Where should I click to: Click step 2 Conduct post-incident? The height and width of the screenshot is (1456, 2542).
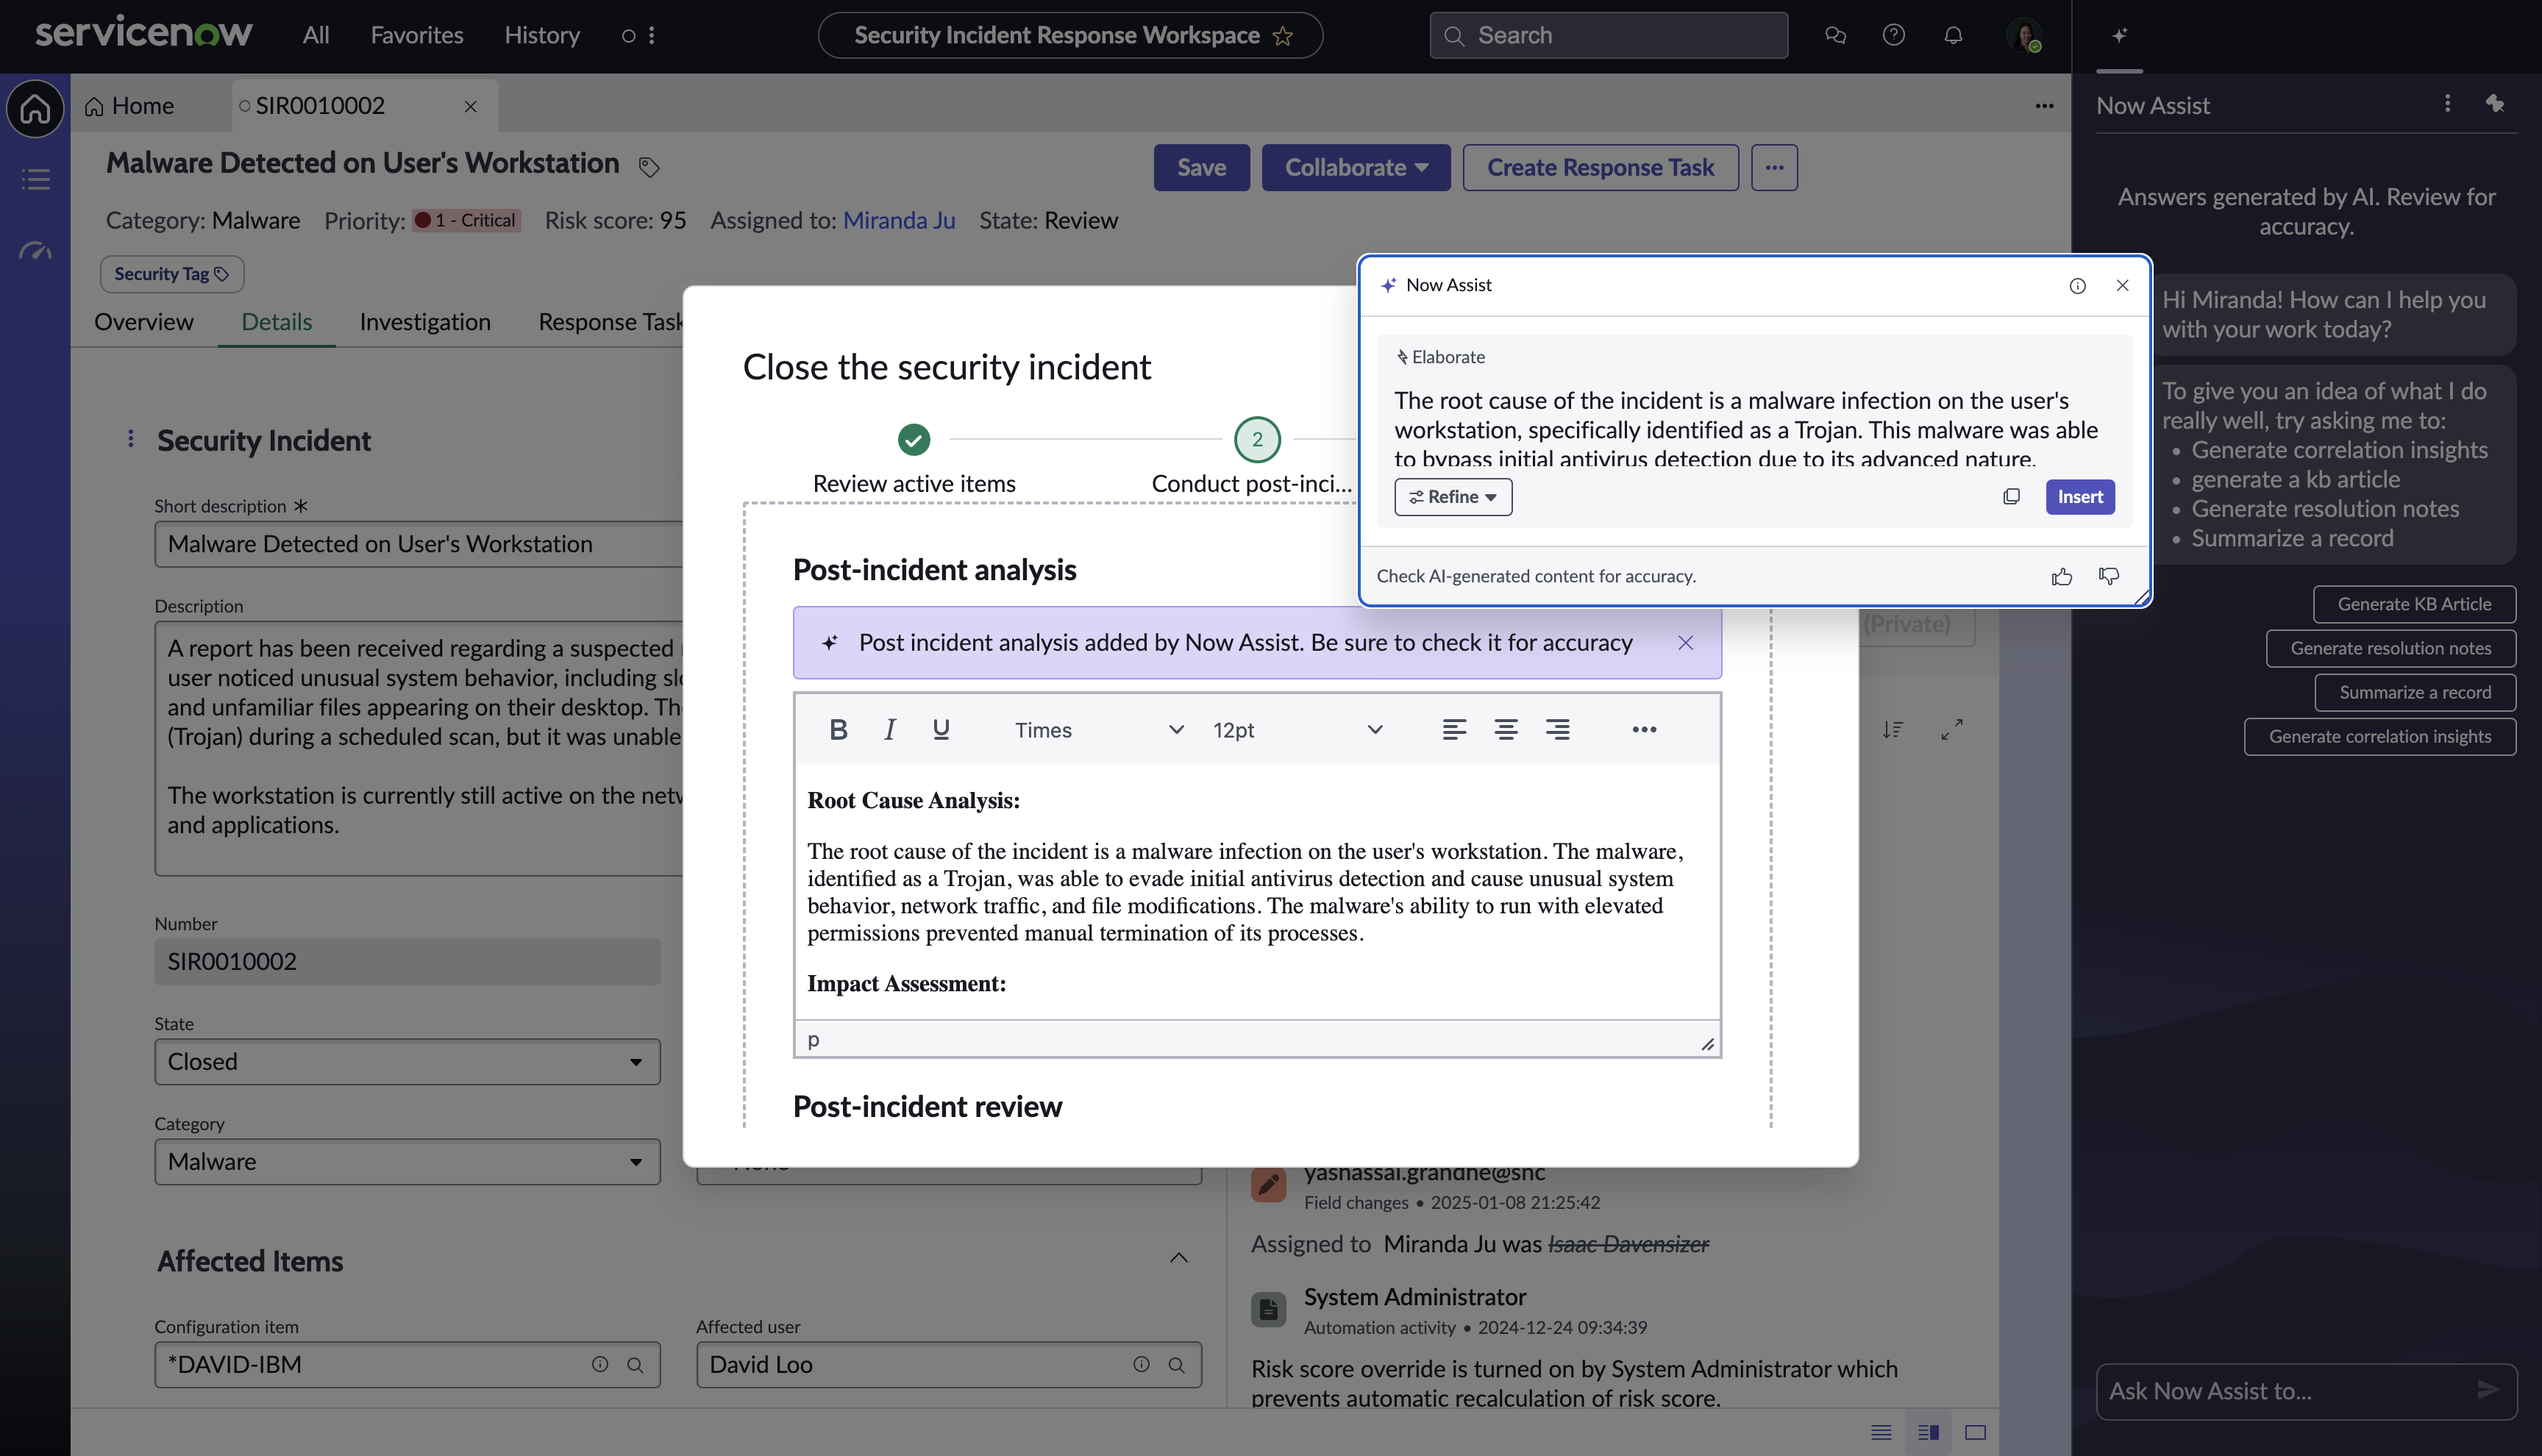click(1256, 457)
